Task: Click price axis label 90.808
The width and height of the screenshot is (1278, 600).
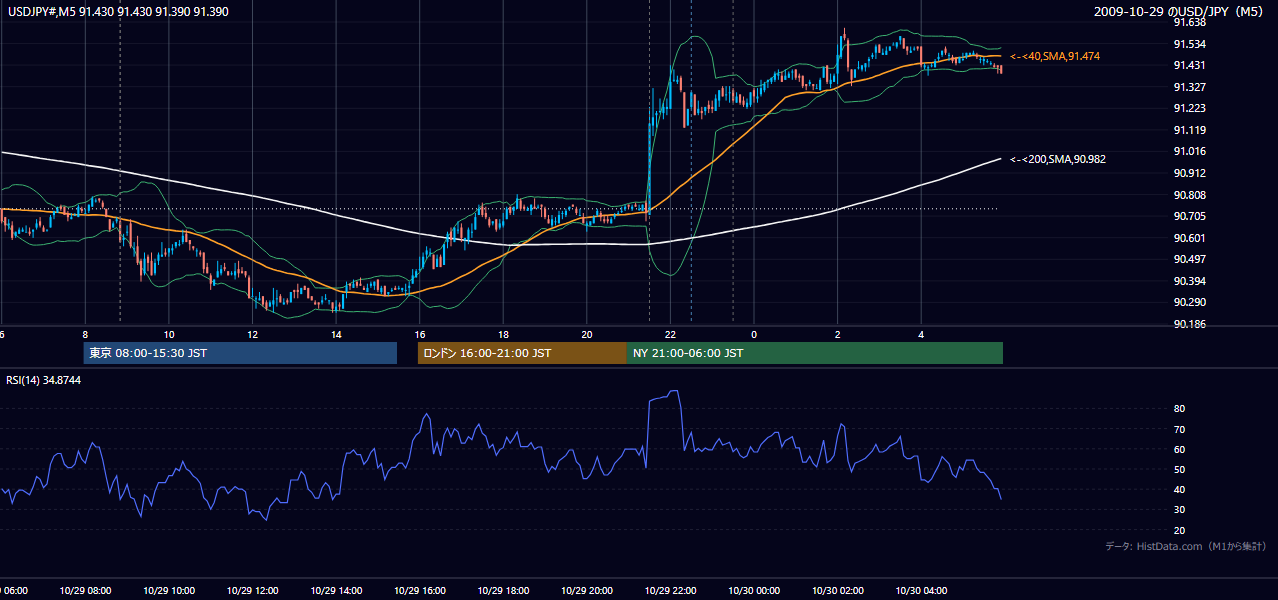Action: point(1189,195)
